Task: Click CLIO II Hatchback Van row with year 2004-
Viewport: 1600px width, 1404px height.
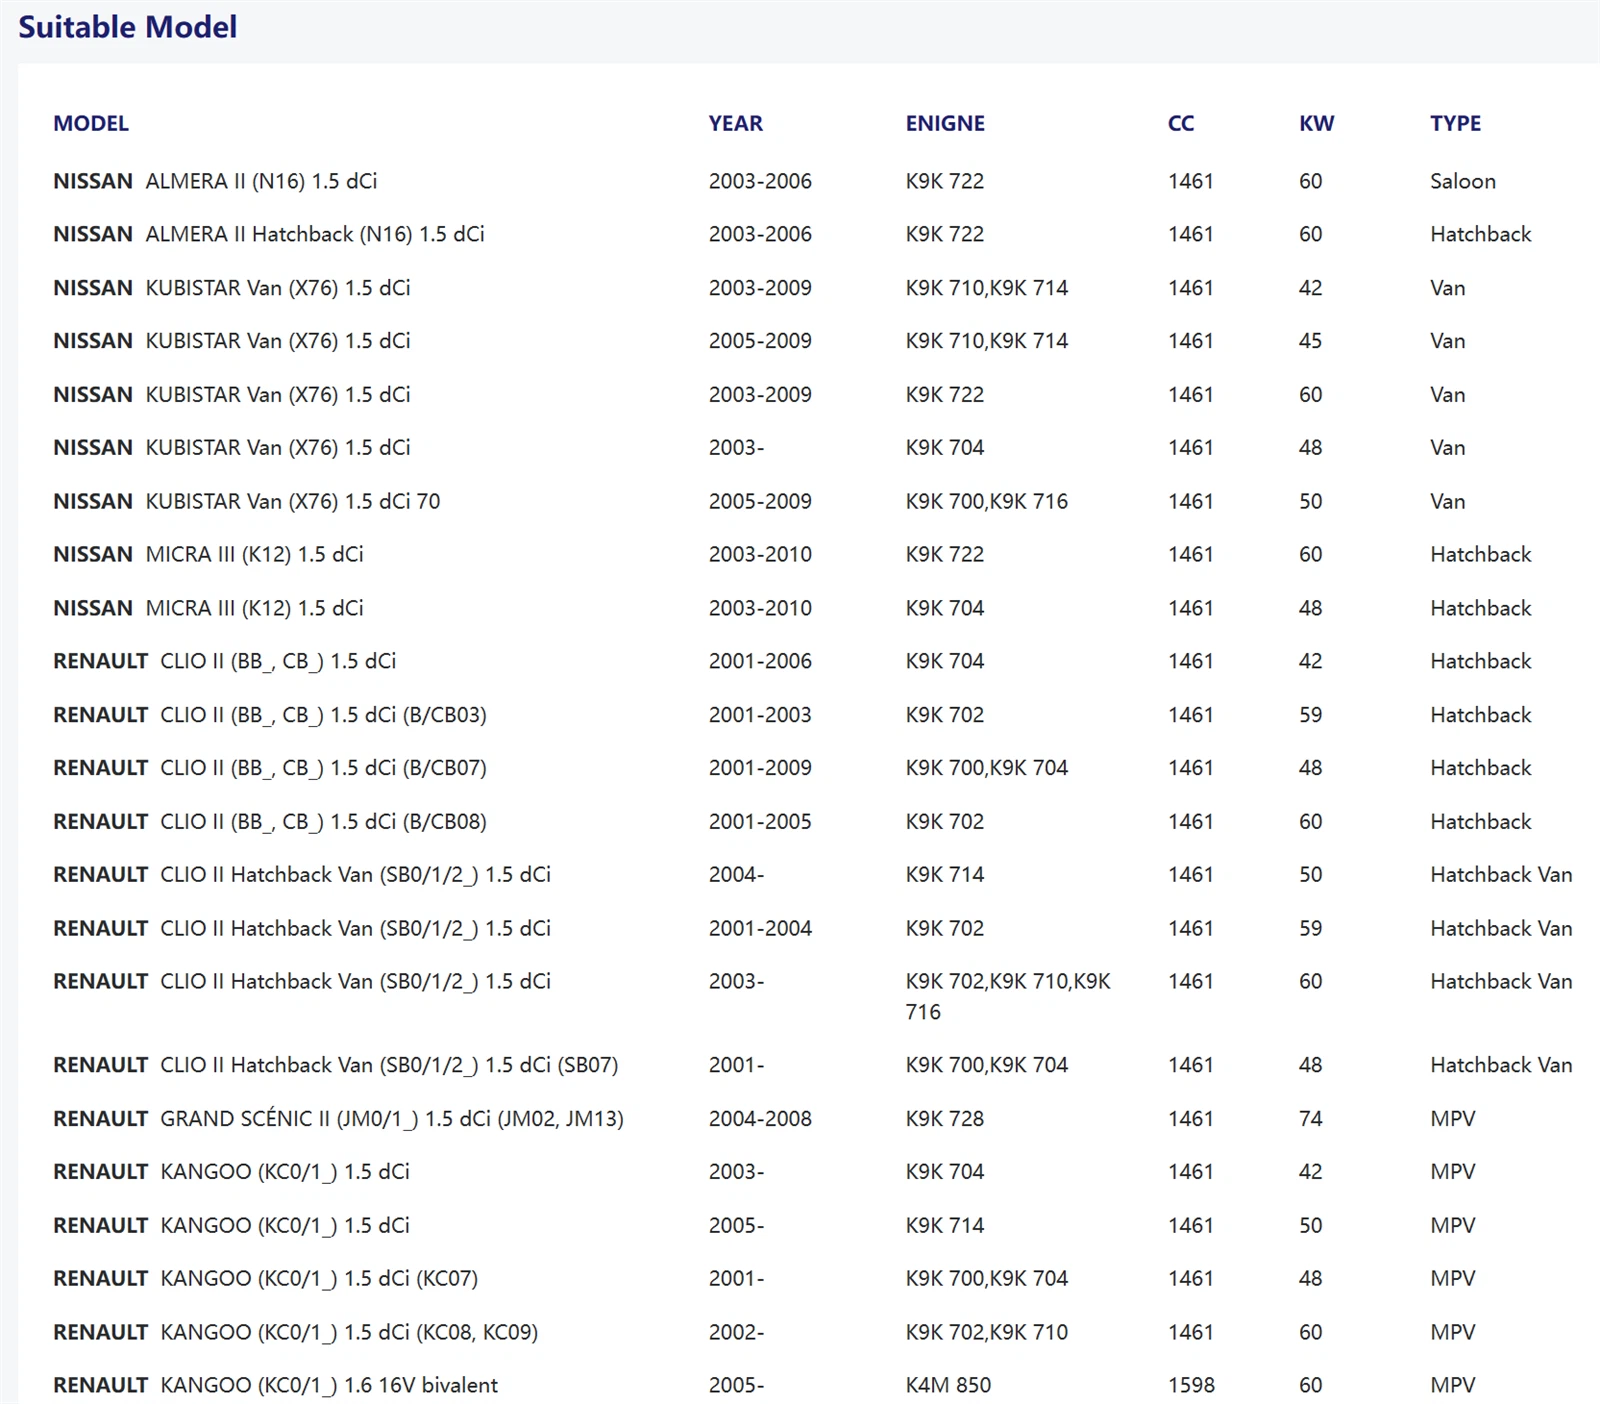Action: click(x=812, y=875)
